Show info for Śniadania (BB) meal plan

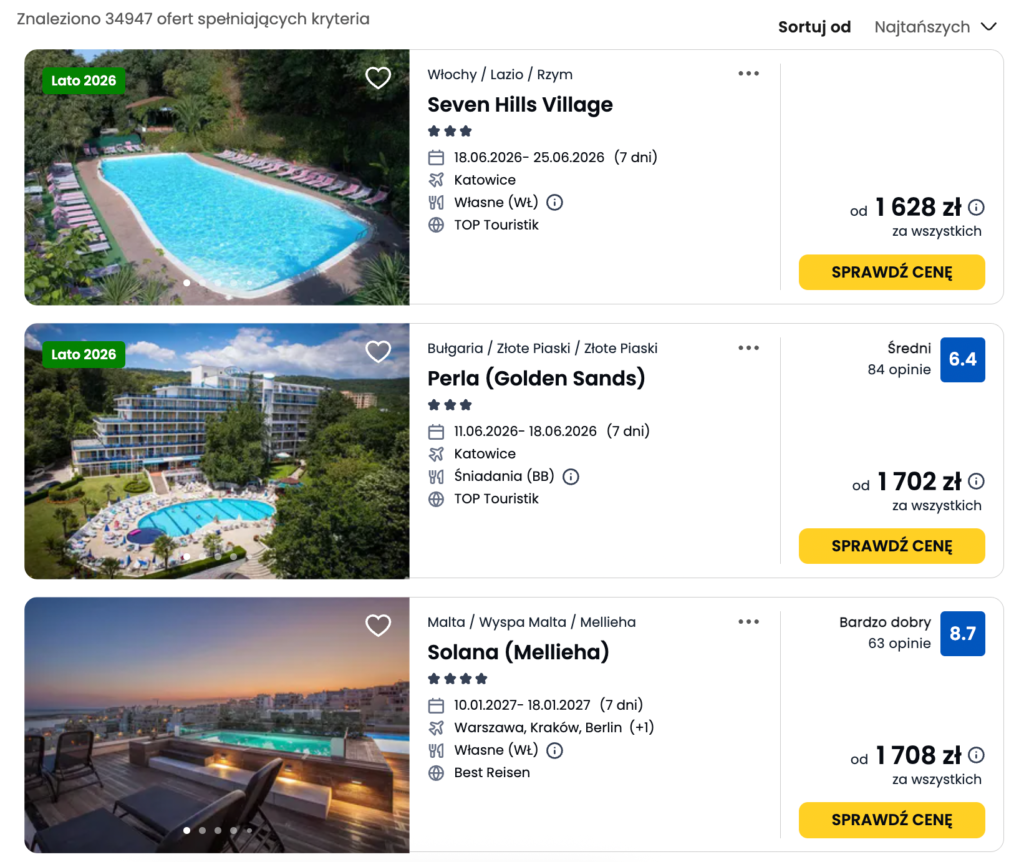pos(571,477)
